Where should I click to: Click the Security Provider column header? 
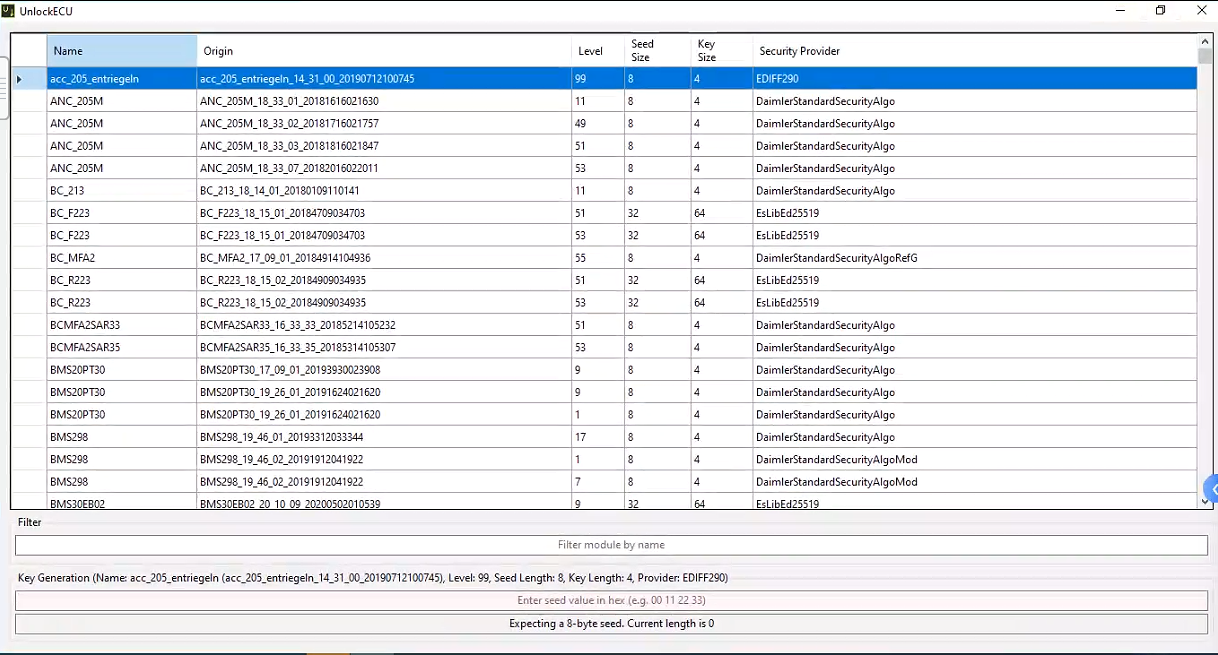[973, 51]
